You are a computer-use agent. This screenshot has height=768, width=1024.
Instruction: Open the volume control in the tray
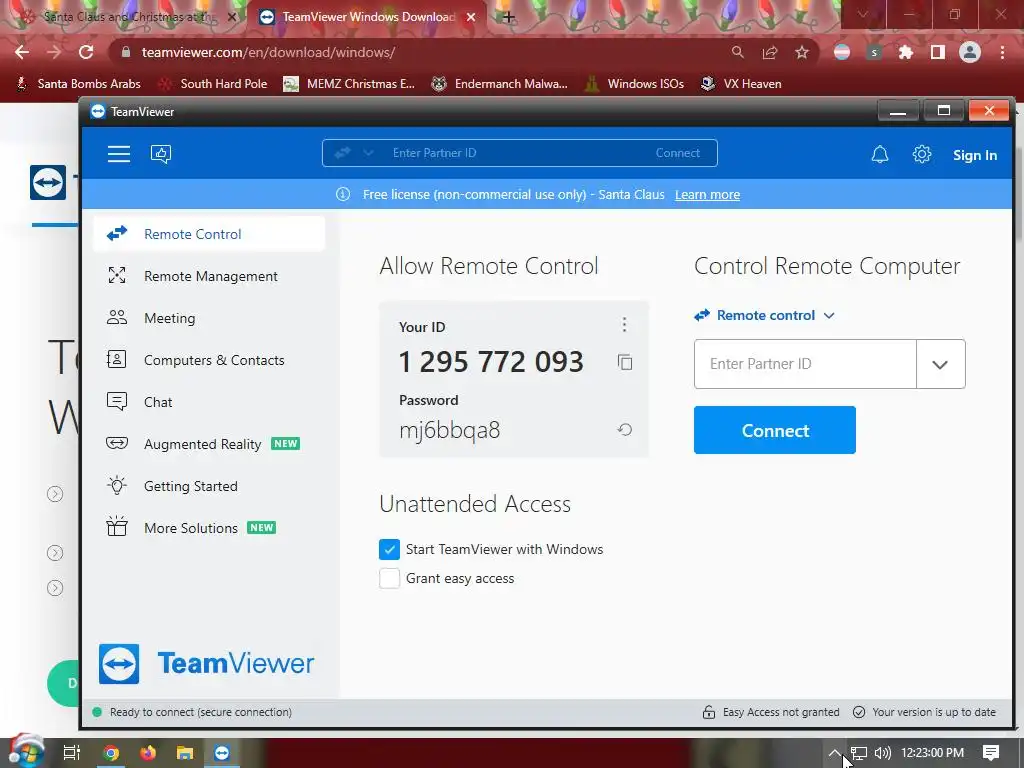point(882,753)
